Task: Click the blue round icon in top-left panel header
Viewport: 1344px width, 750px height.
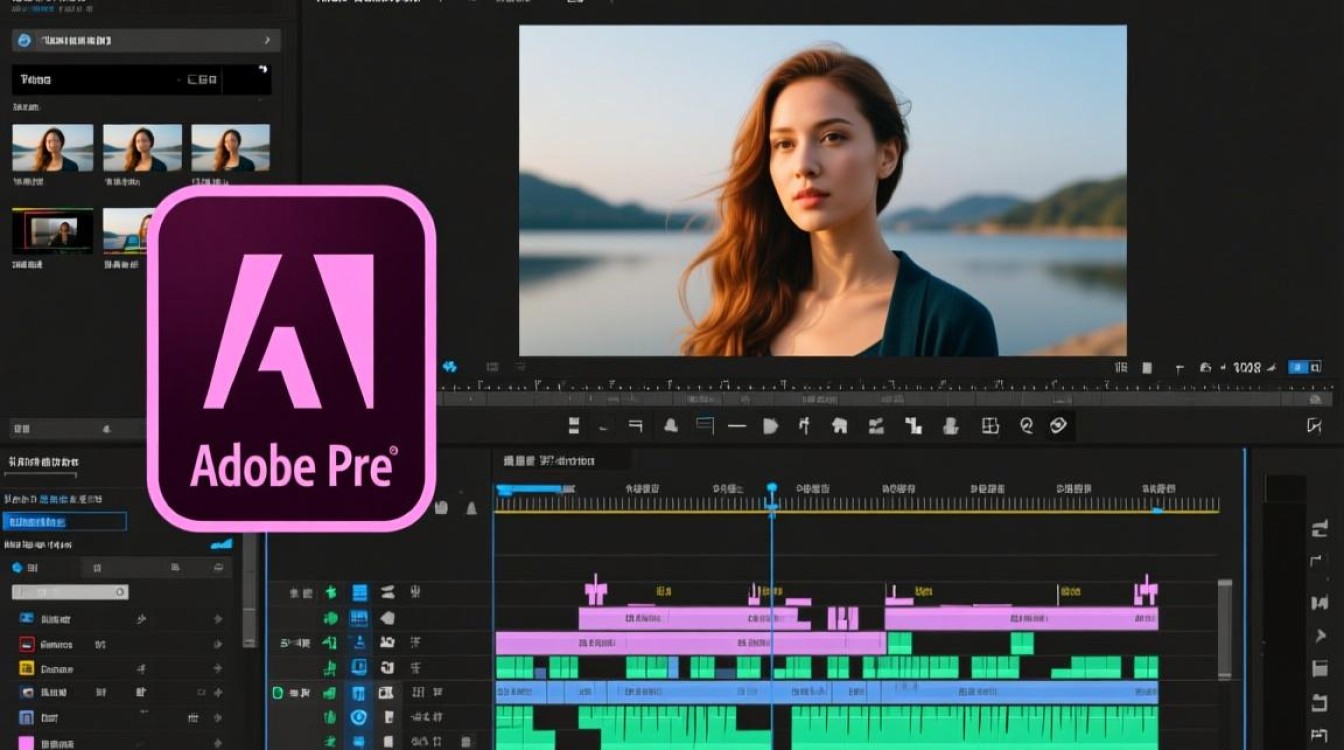Action: click(24, 41)
